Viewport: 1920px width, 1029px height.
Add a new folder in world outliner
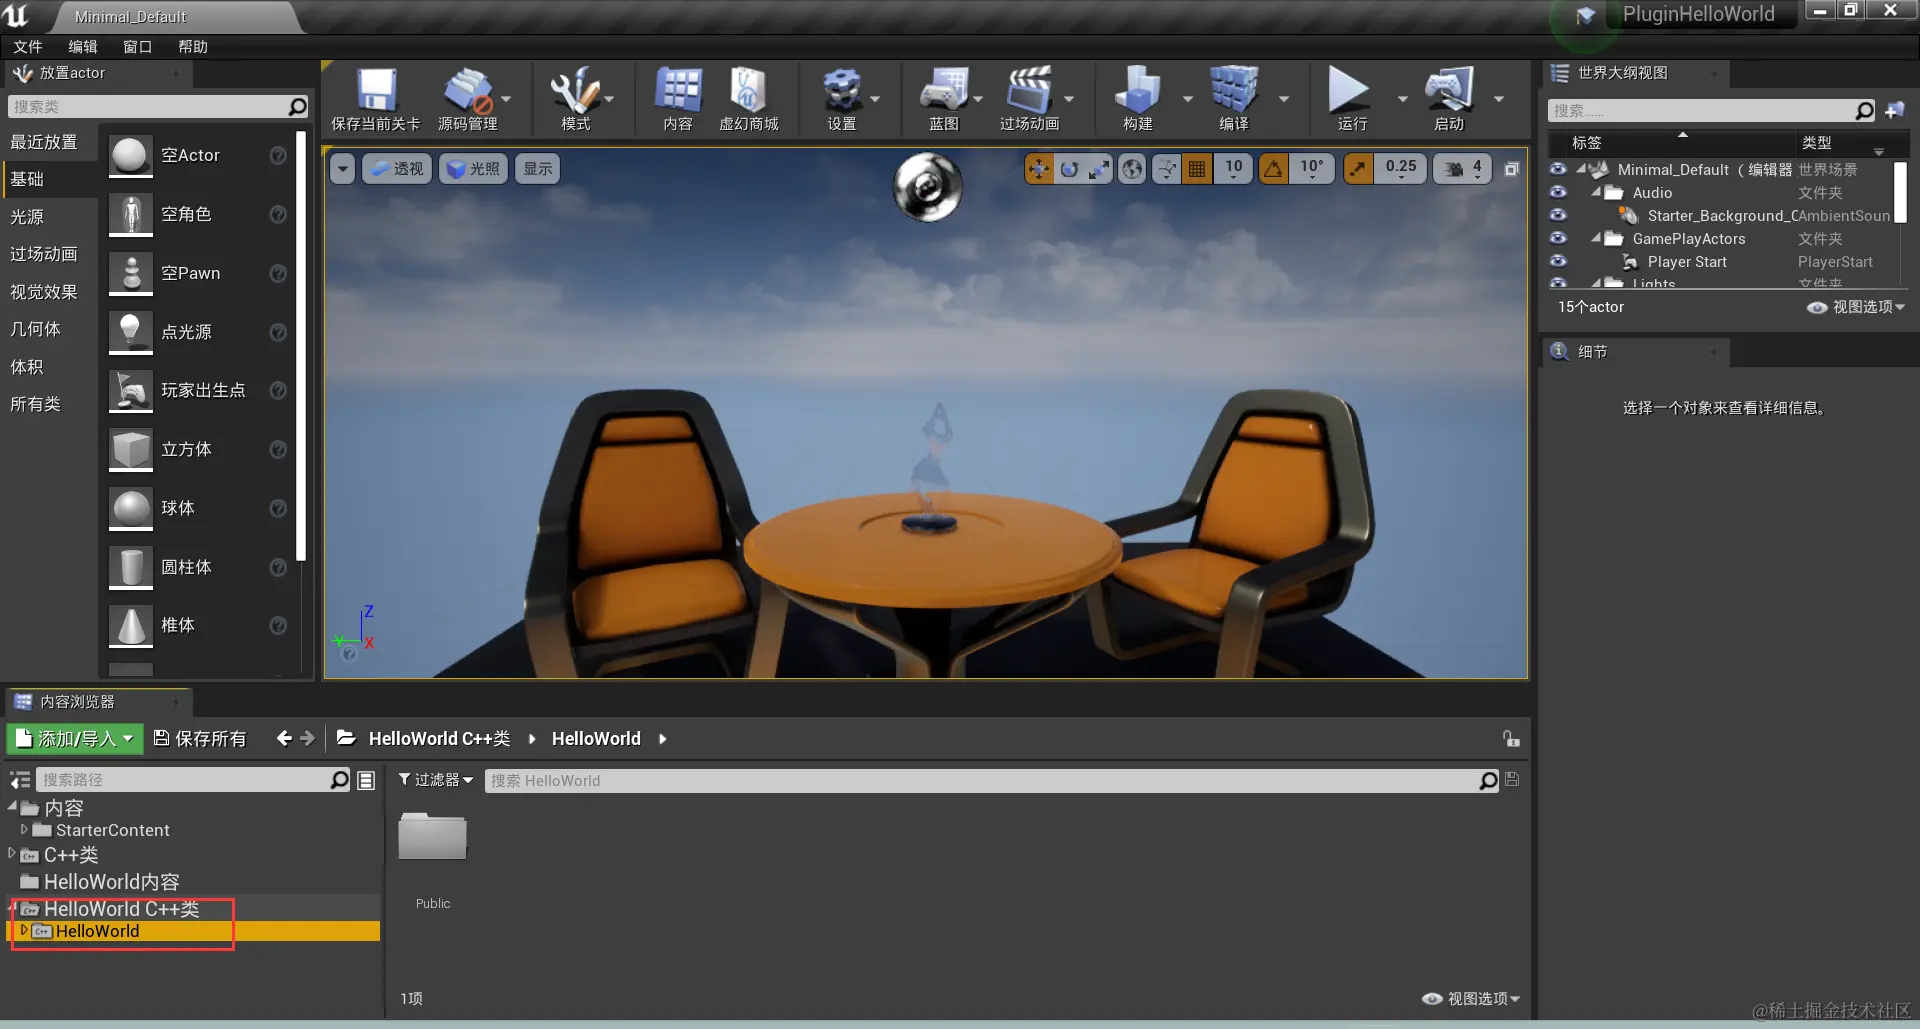1895,110
